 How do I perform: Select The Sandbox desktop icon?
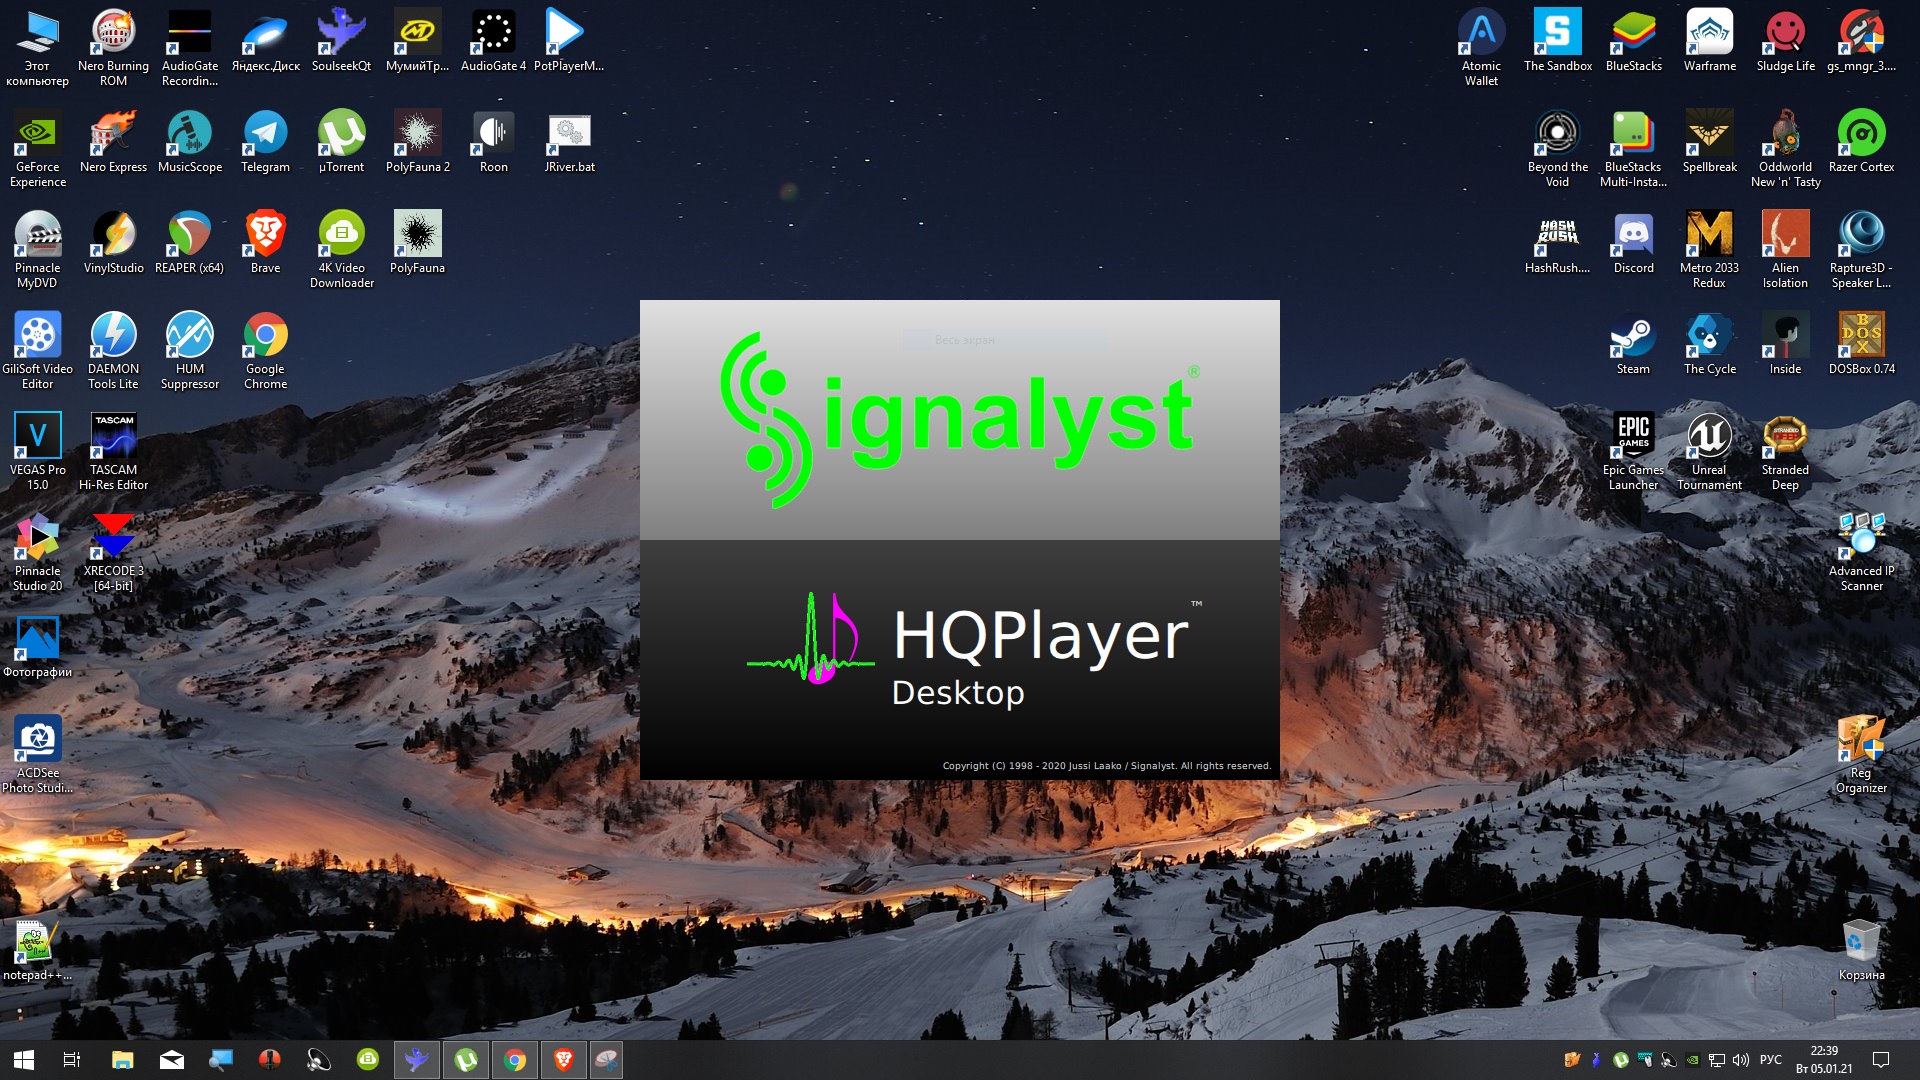coord(1557,40)
